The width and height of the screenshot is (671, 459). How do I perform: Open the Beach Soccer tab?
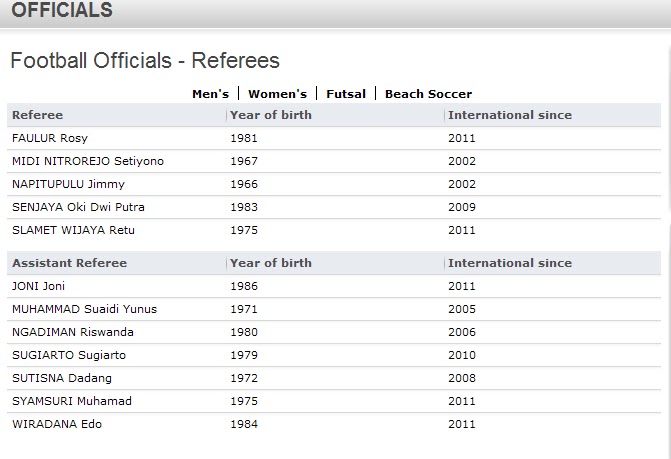click(x=428, y=94)
